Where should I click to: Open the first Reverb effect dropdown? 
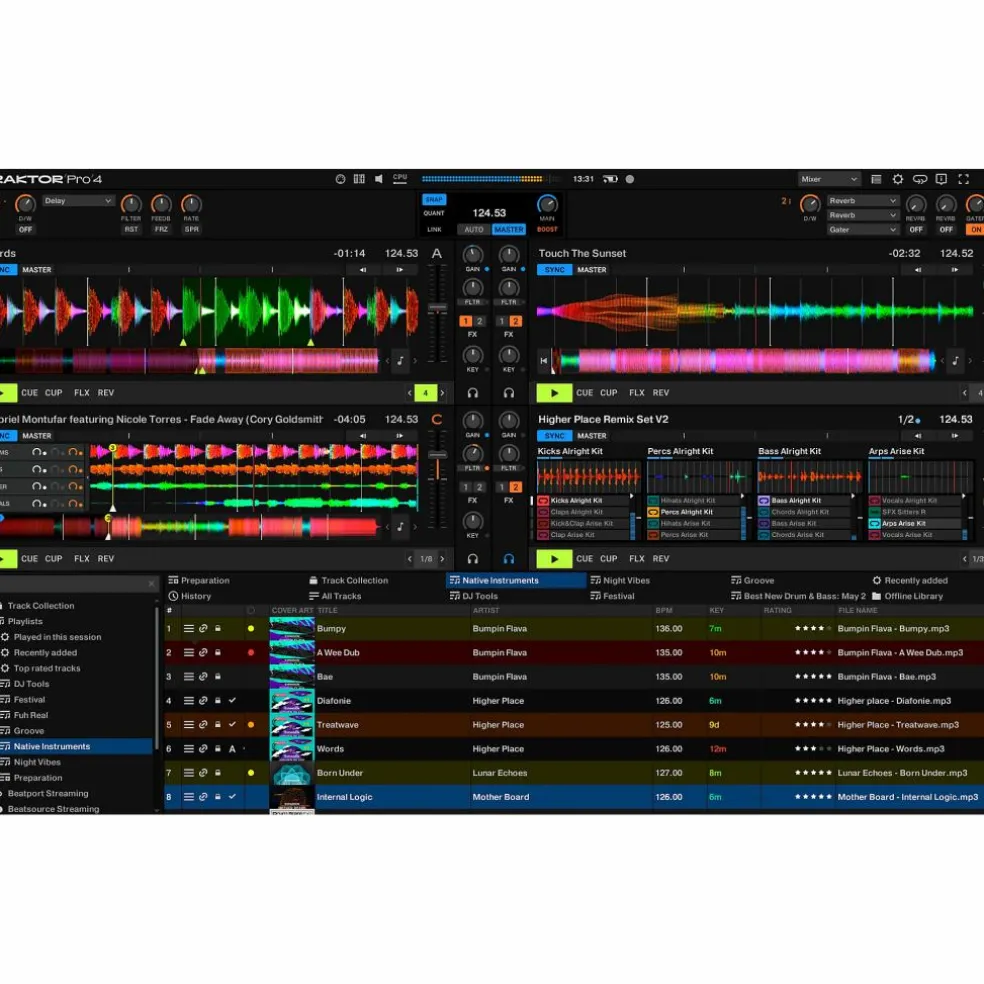pos(863,201)
